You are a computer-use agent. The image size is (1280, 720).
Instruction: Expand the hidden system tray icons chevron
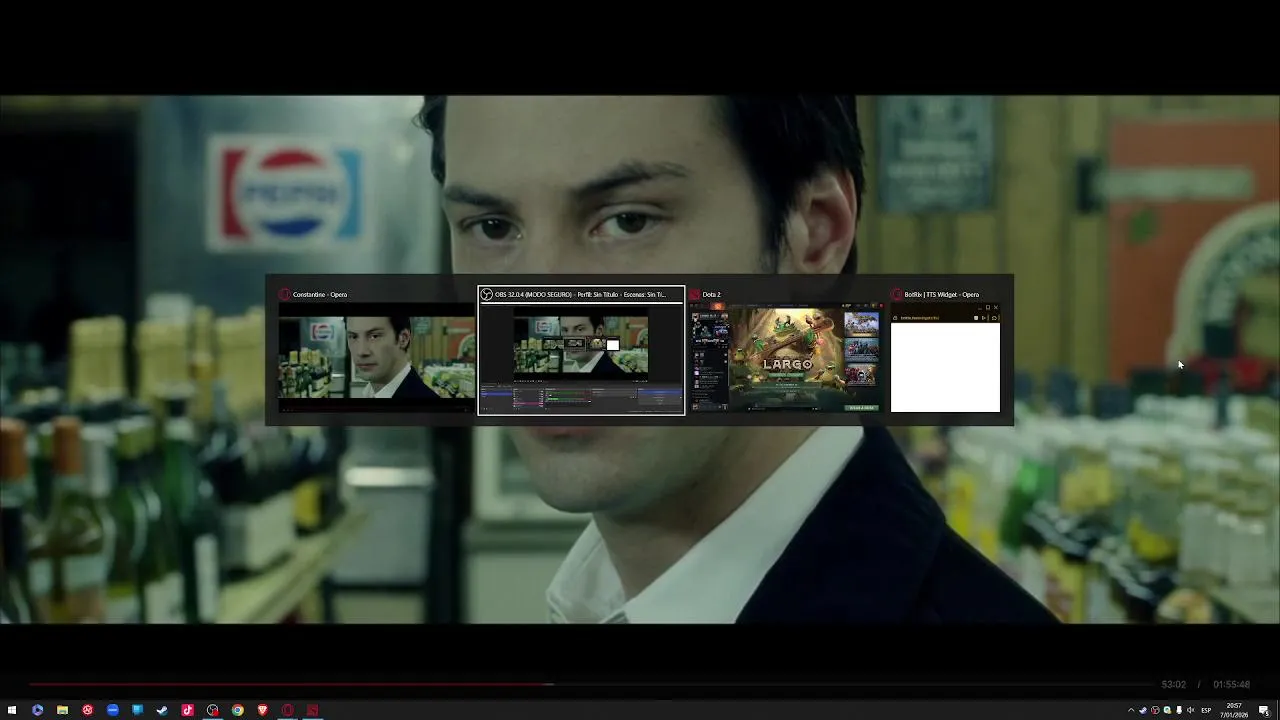click(x=1131, y=710)
